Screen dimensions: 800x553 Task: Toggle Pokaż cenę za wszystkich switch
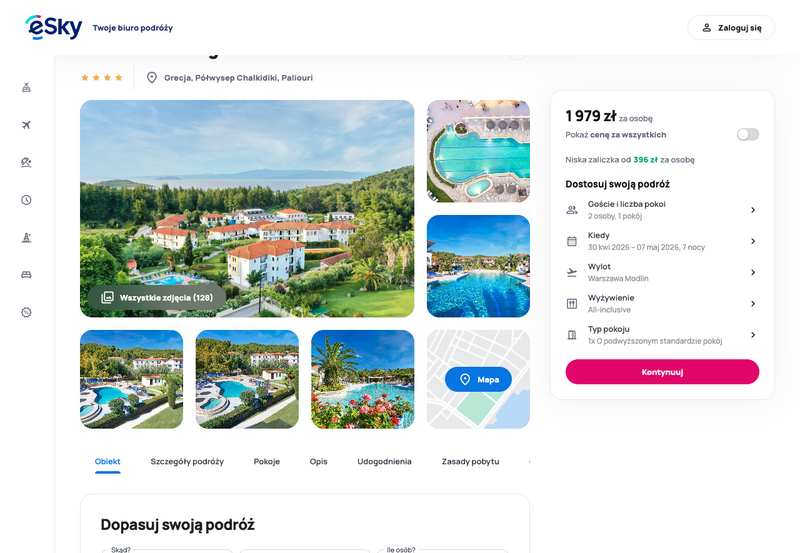(747, 134)
